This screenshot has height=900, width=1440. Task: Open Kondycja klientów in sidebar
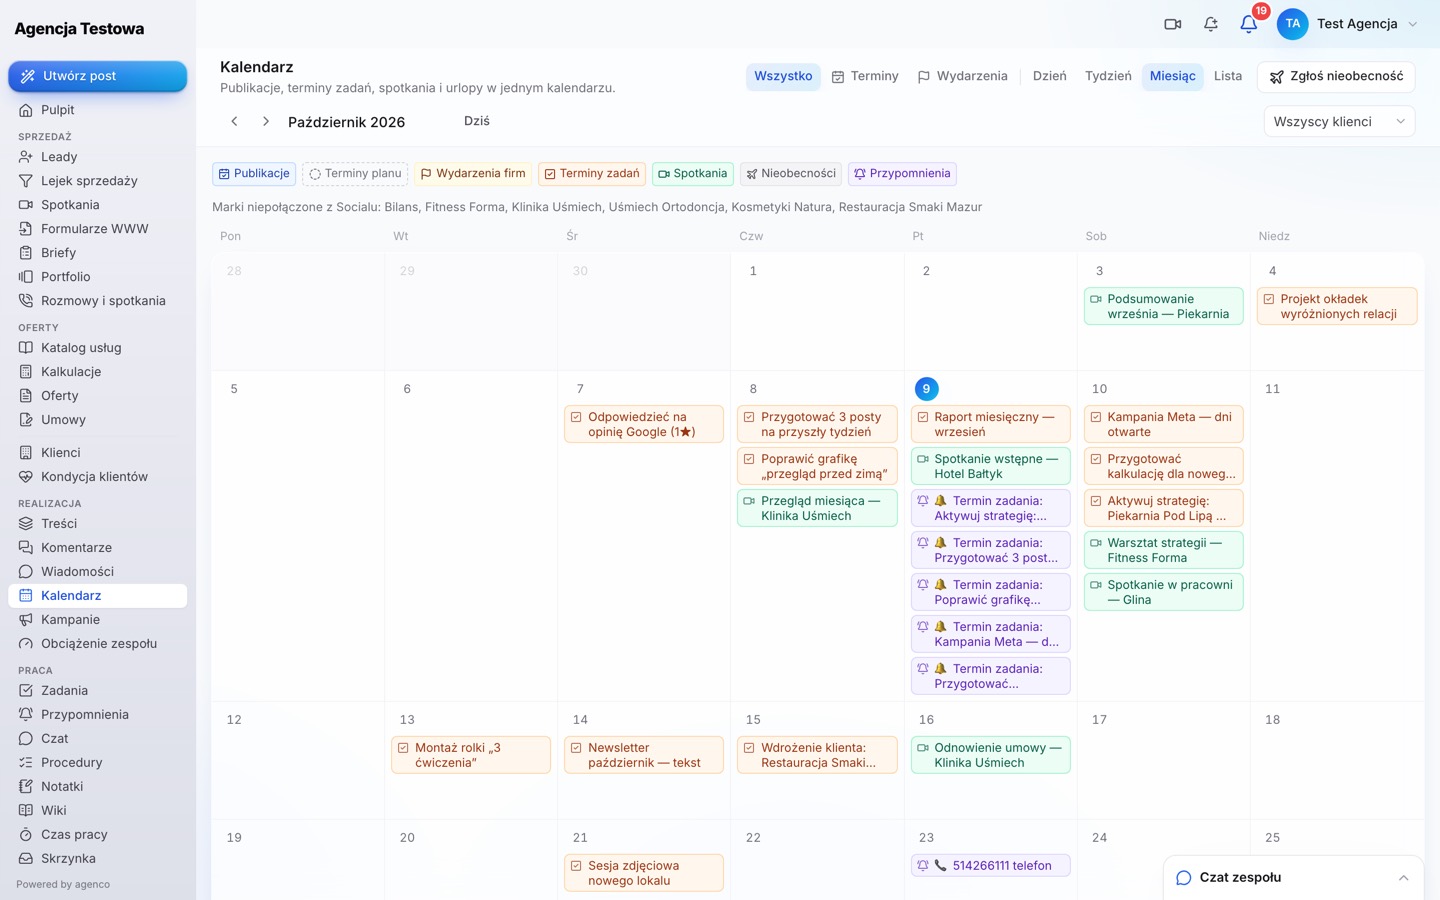(97, 477)
